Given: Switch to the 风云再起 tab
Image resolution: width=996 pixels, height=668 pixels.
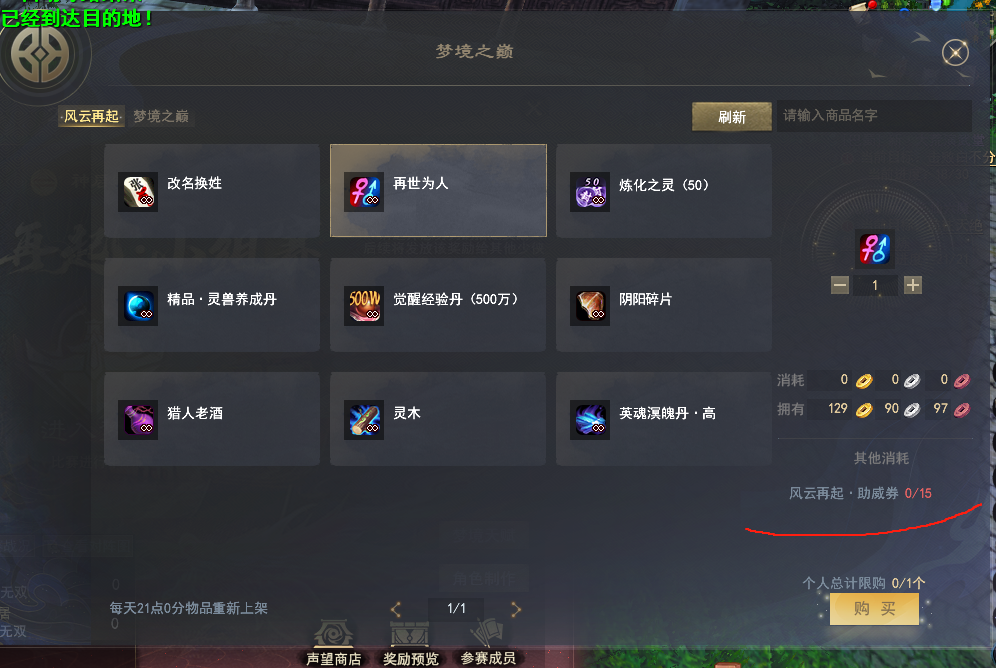Looking at the screenshot, I should tap(91, 116).
